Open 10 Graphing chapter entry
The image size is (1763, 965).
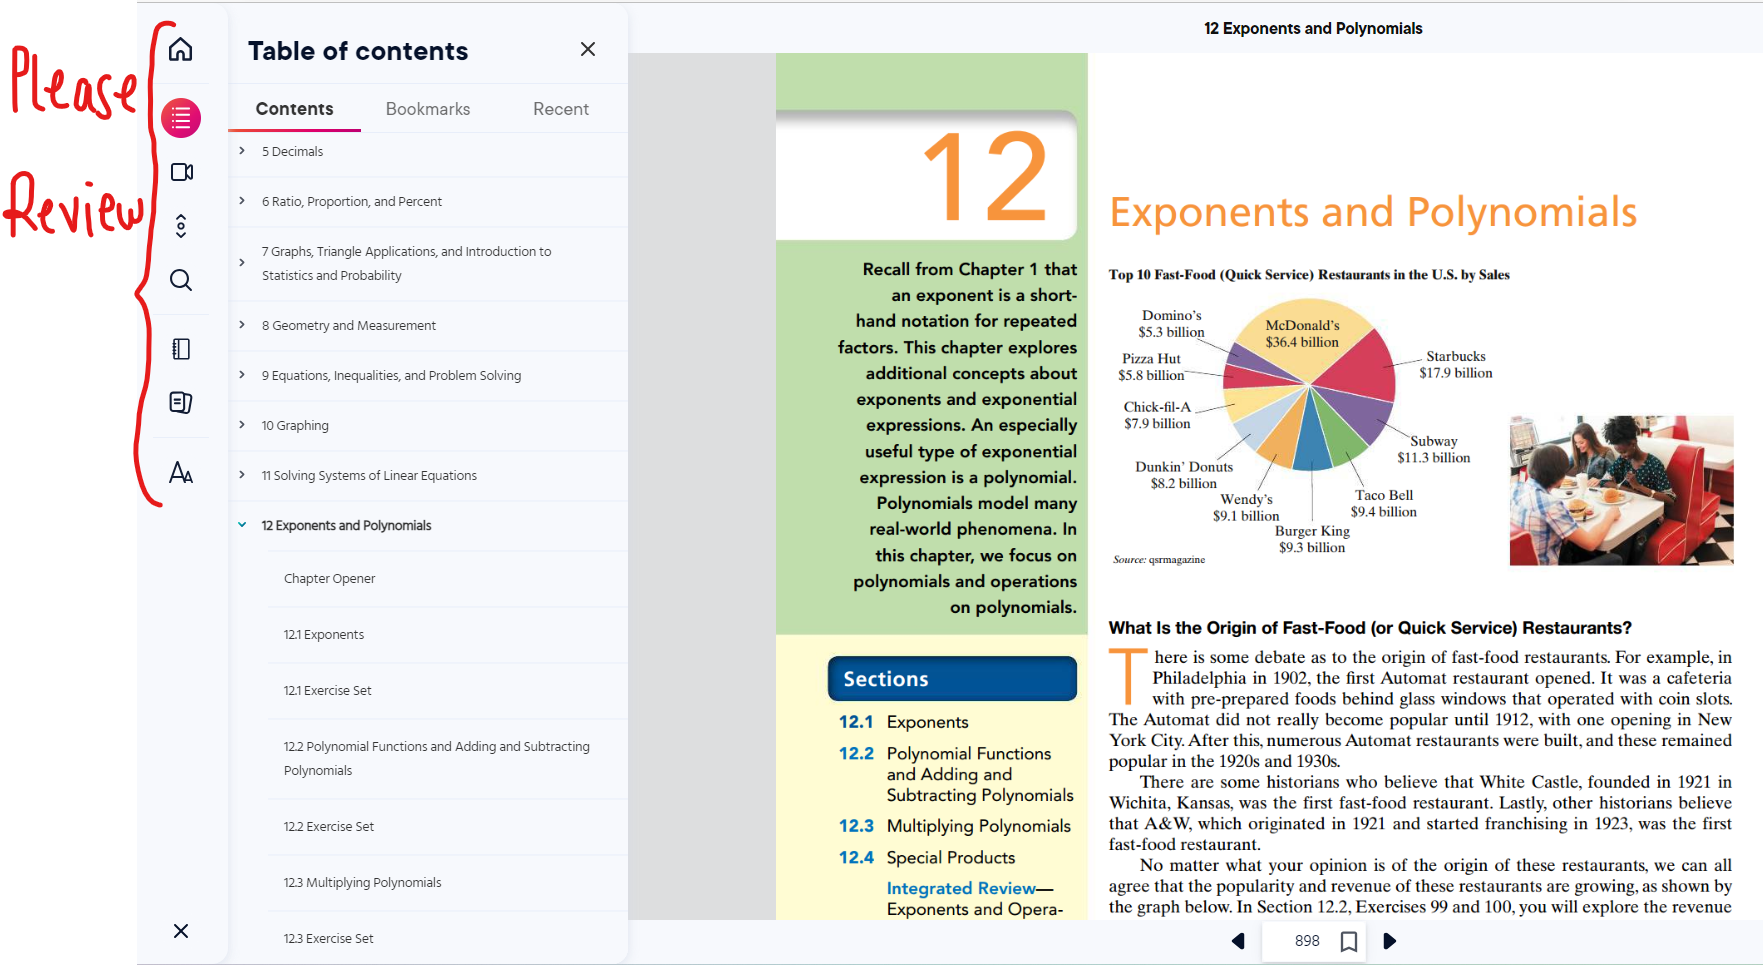pyautogui.click(x=295, y=426)
